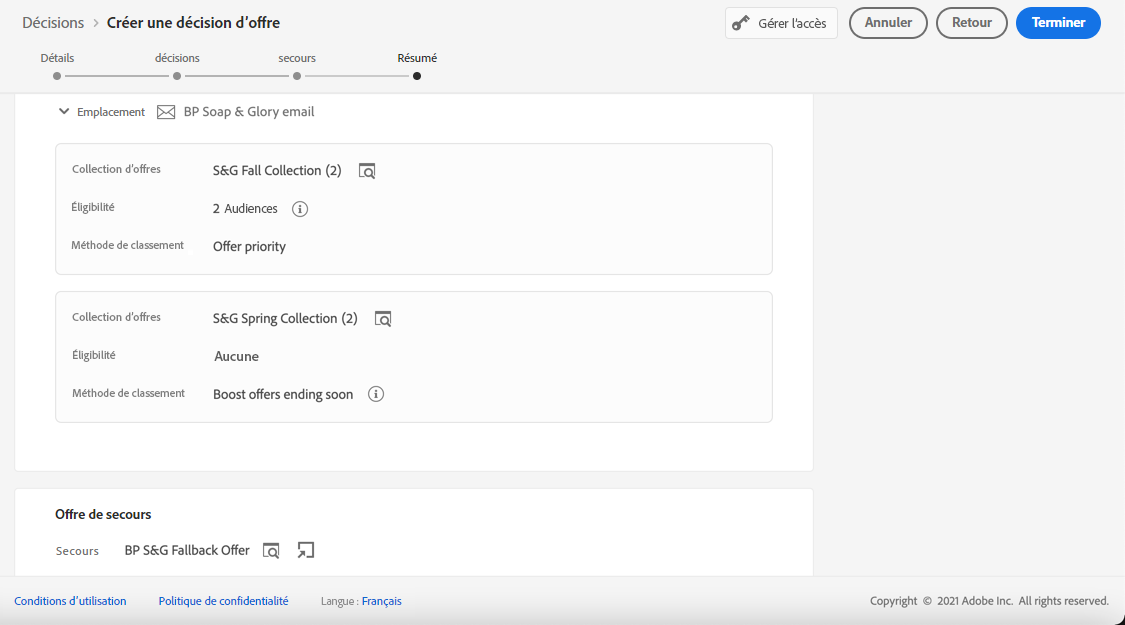Viewport: 1125px width, 625px height.
Task: Go to the Détails step
Action: pyautogui.click(x=57, y=75)
